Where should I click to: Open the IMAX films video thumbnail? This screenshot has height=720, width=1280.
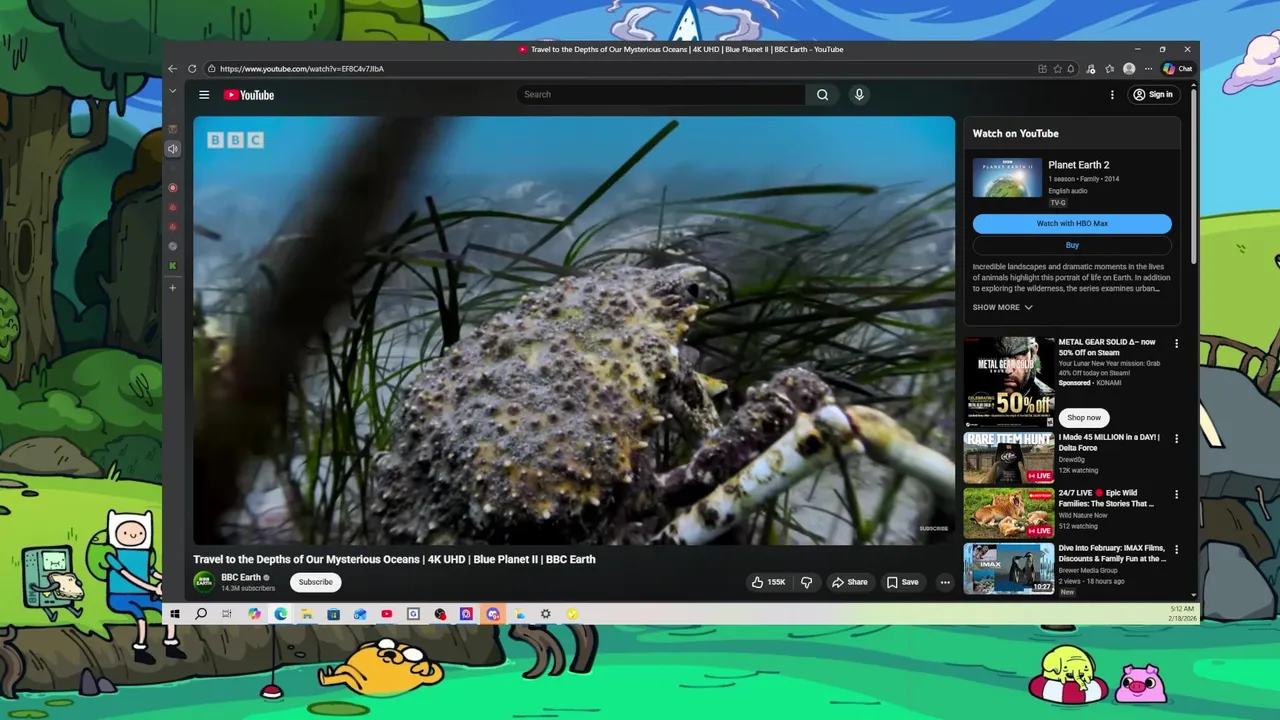point(1009,568)
